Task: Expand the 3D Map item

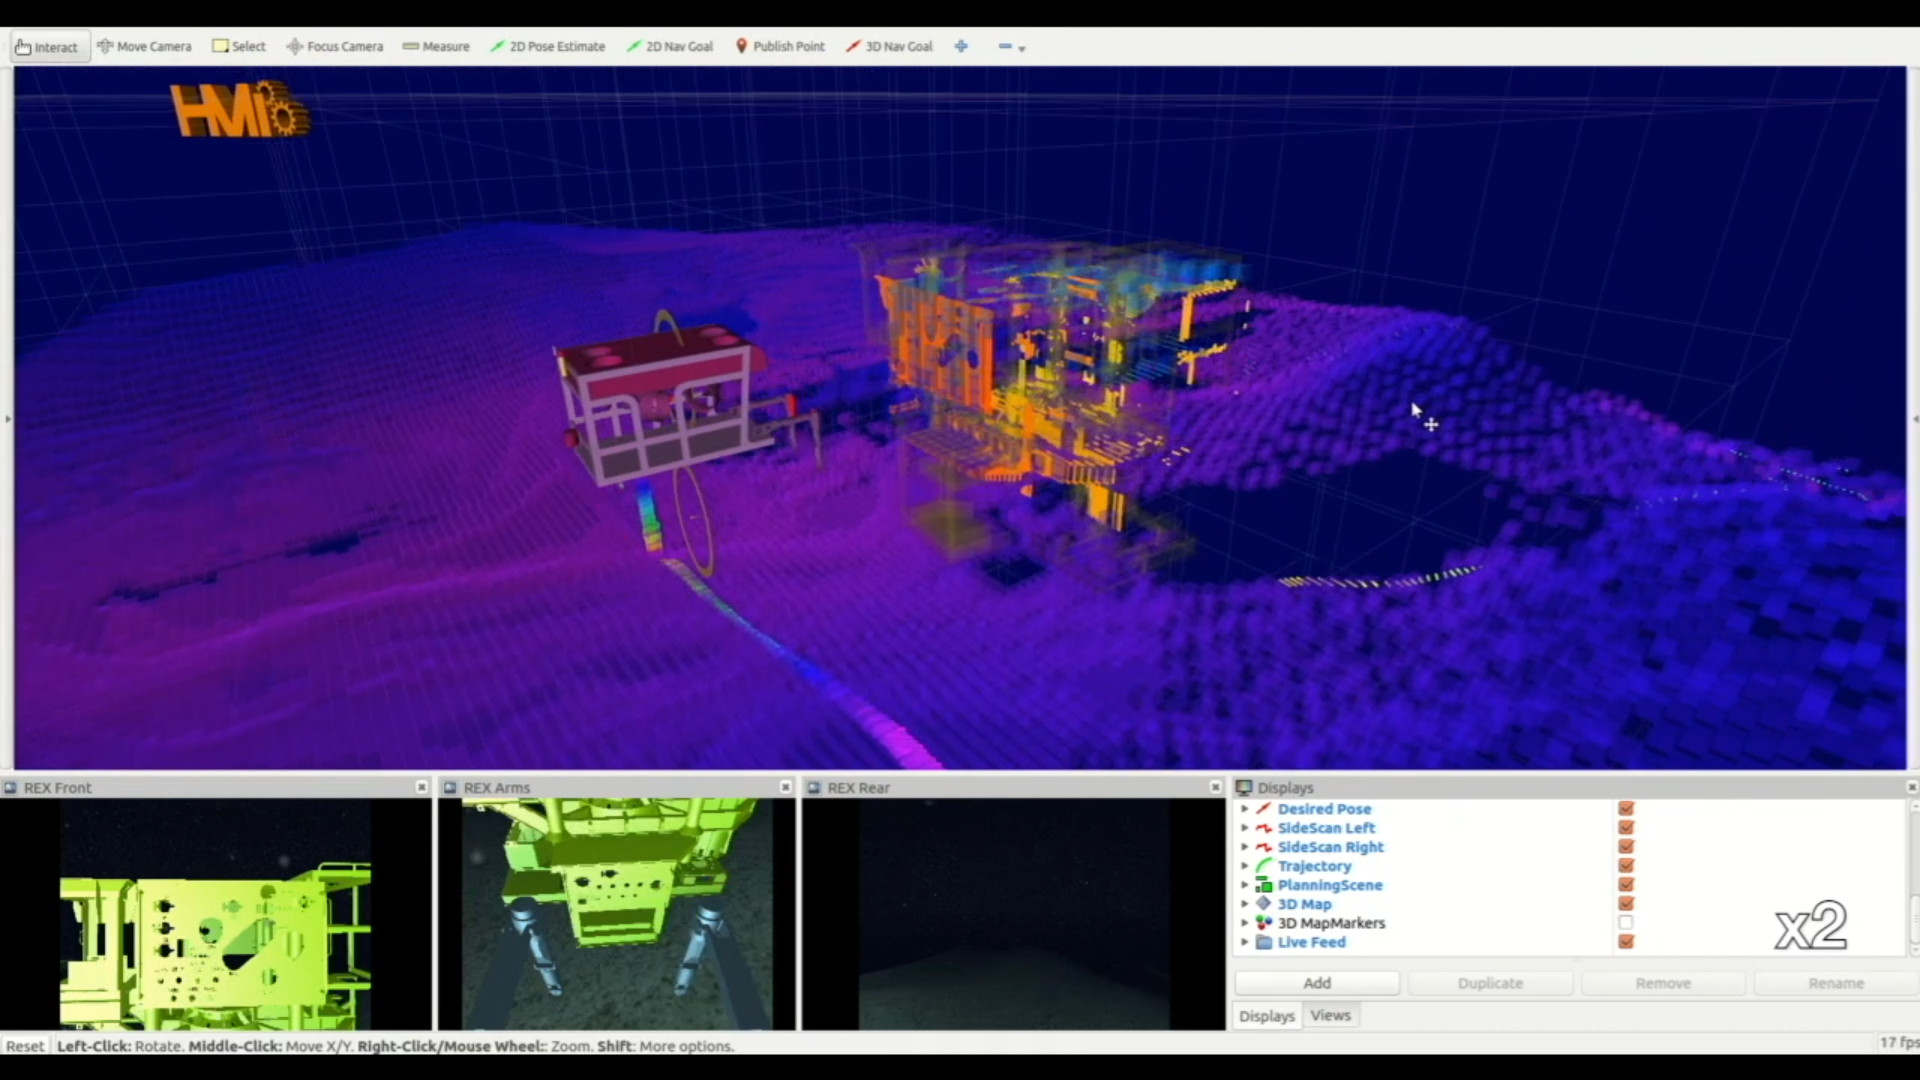Action: click(1245, 904)
